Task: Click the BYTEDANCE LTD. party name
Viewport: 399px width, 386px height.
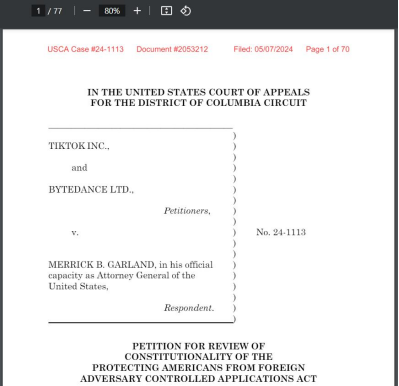Action: (91, 190)
